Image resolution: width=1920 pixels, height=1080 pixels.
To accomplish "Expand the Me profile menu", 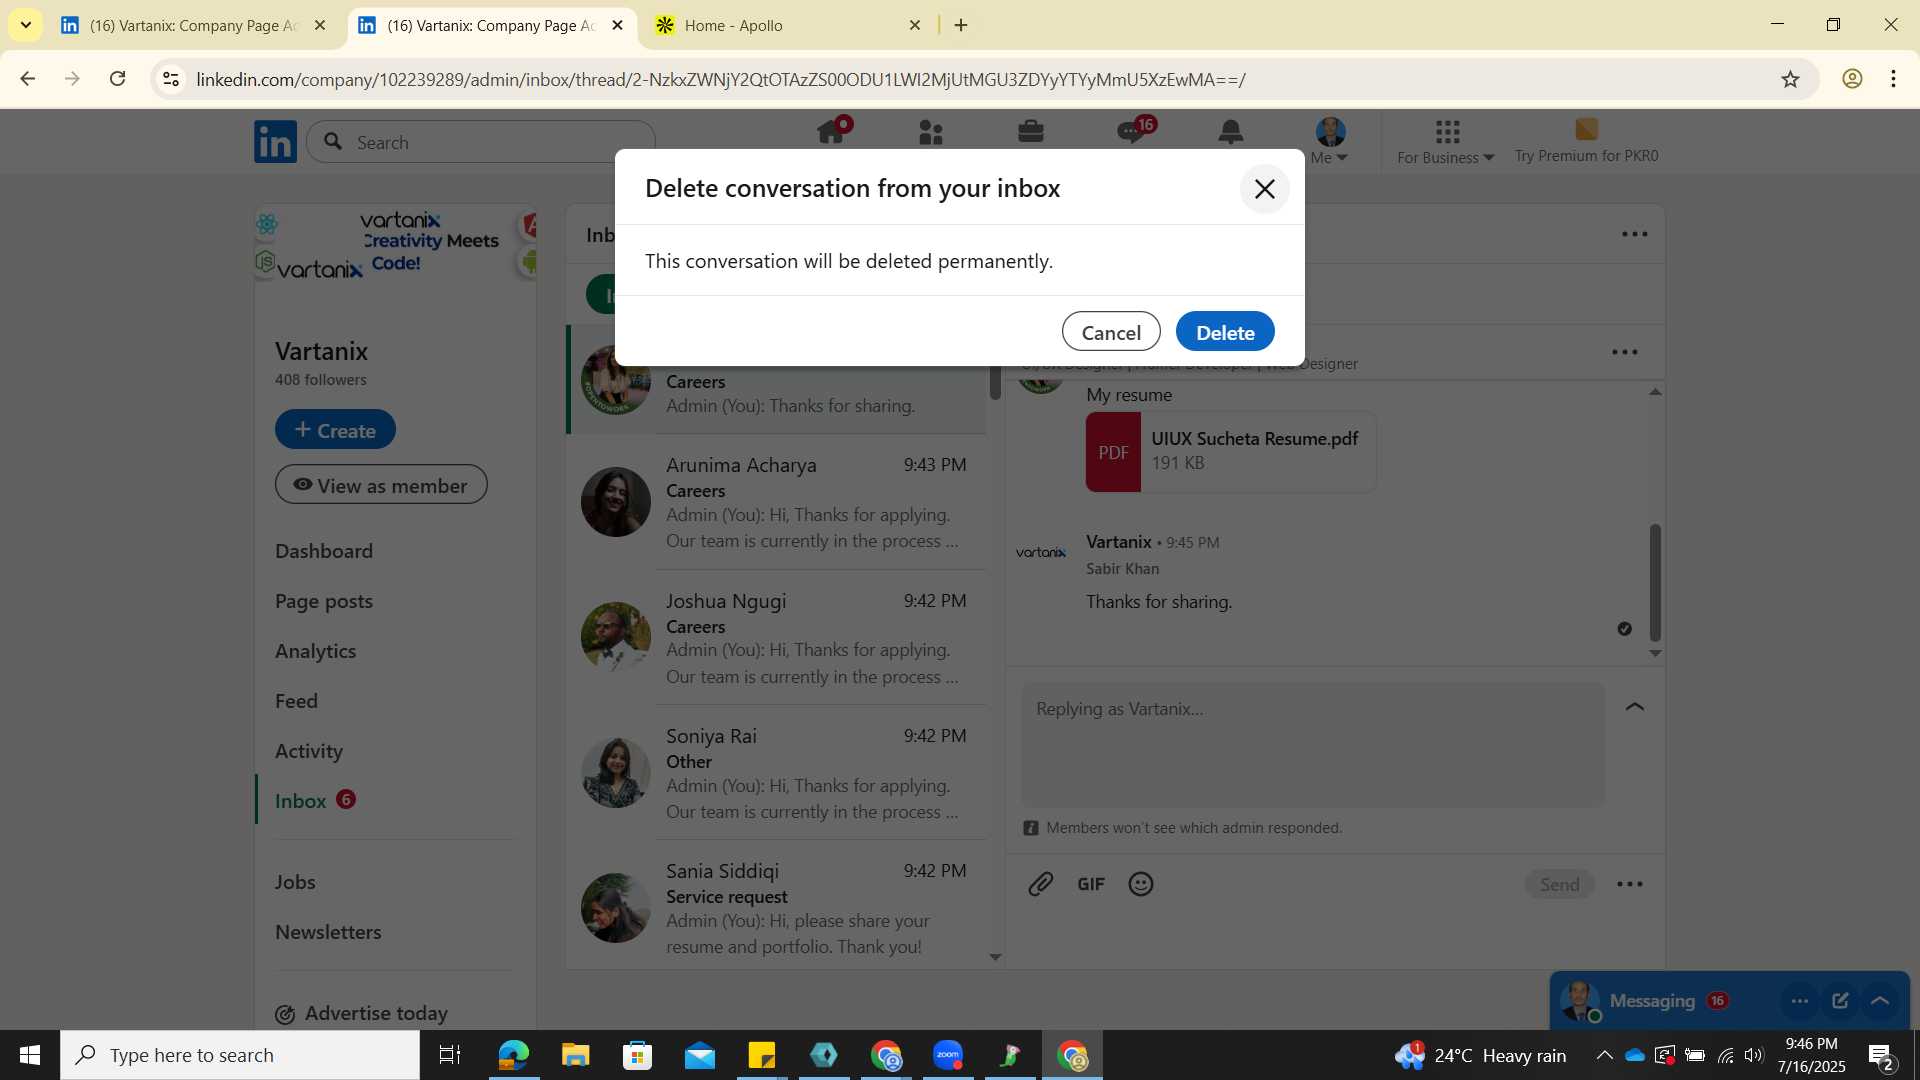I will [x=1330, y=141].
